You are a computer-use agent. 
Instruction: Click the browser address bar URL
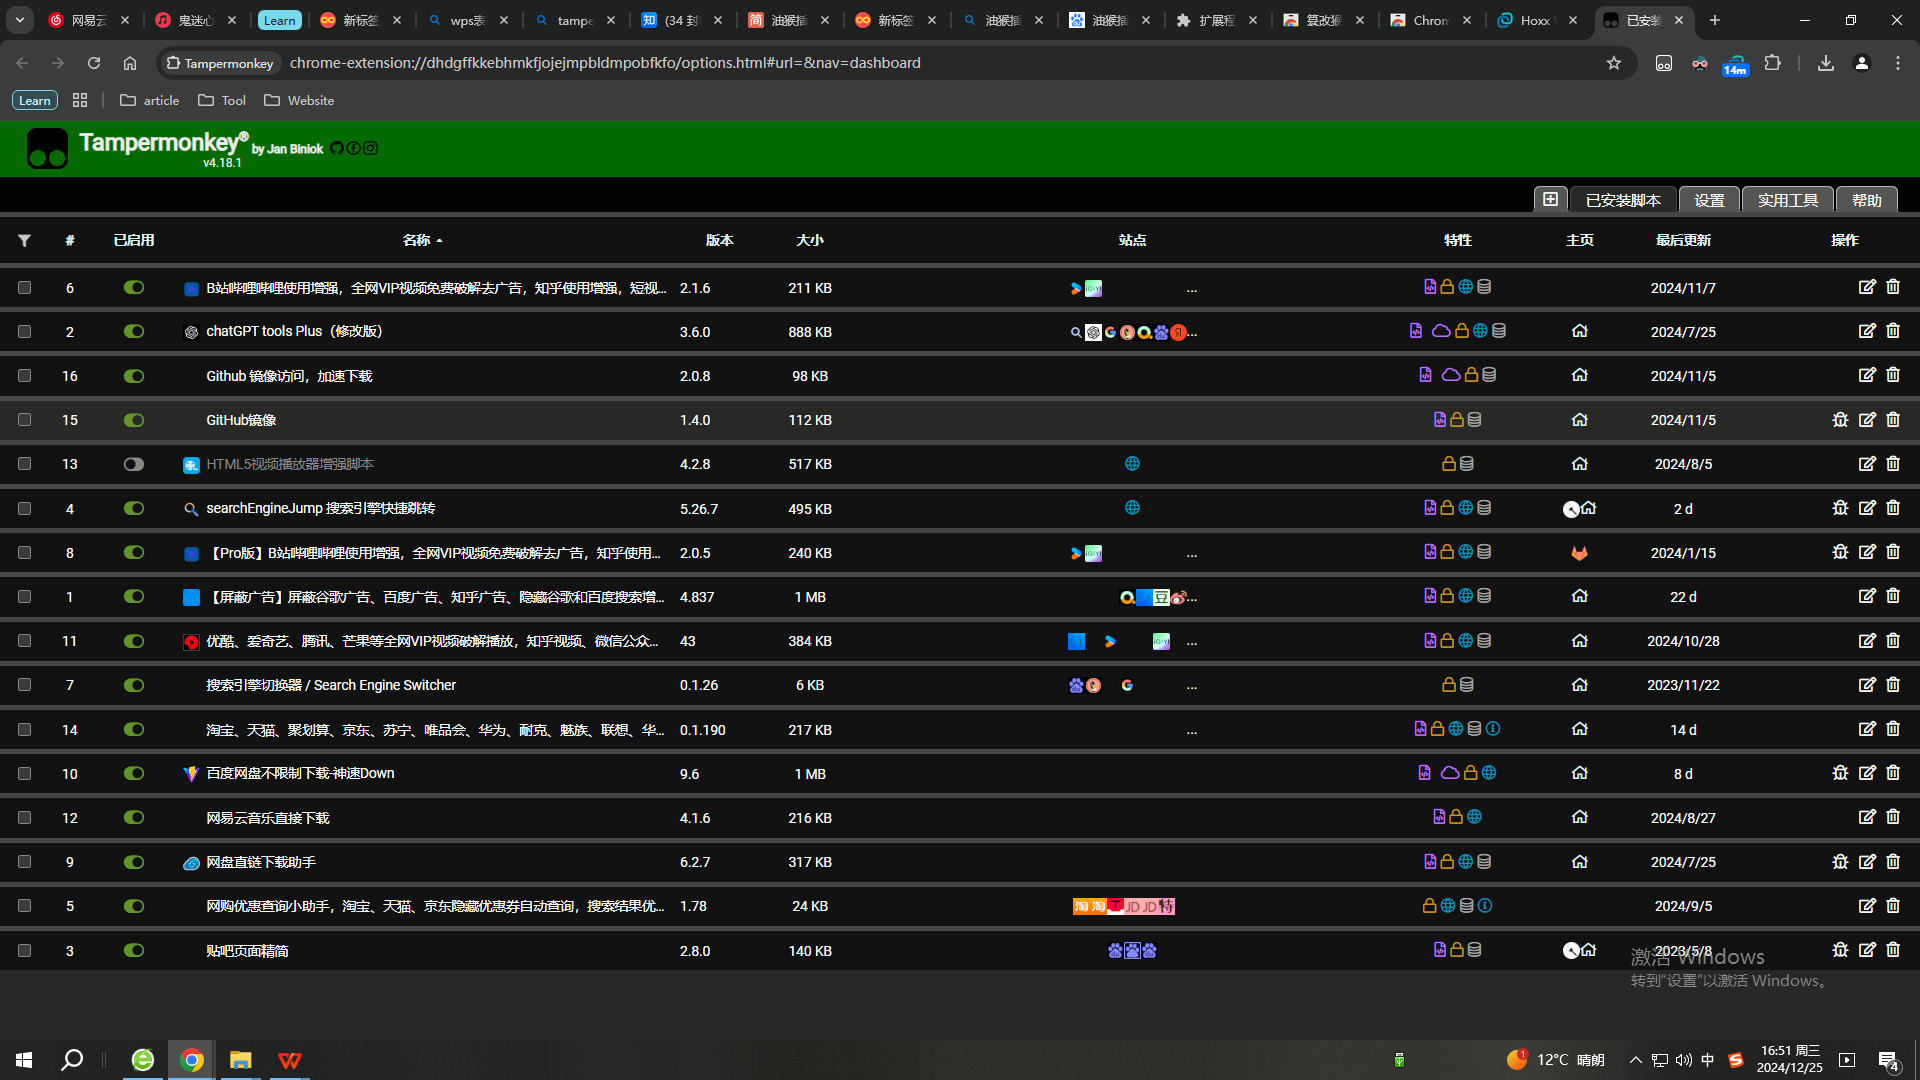(x=605, y=63)
